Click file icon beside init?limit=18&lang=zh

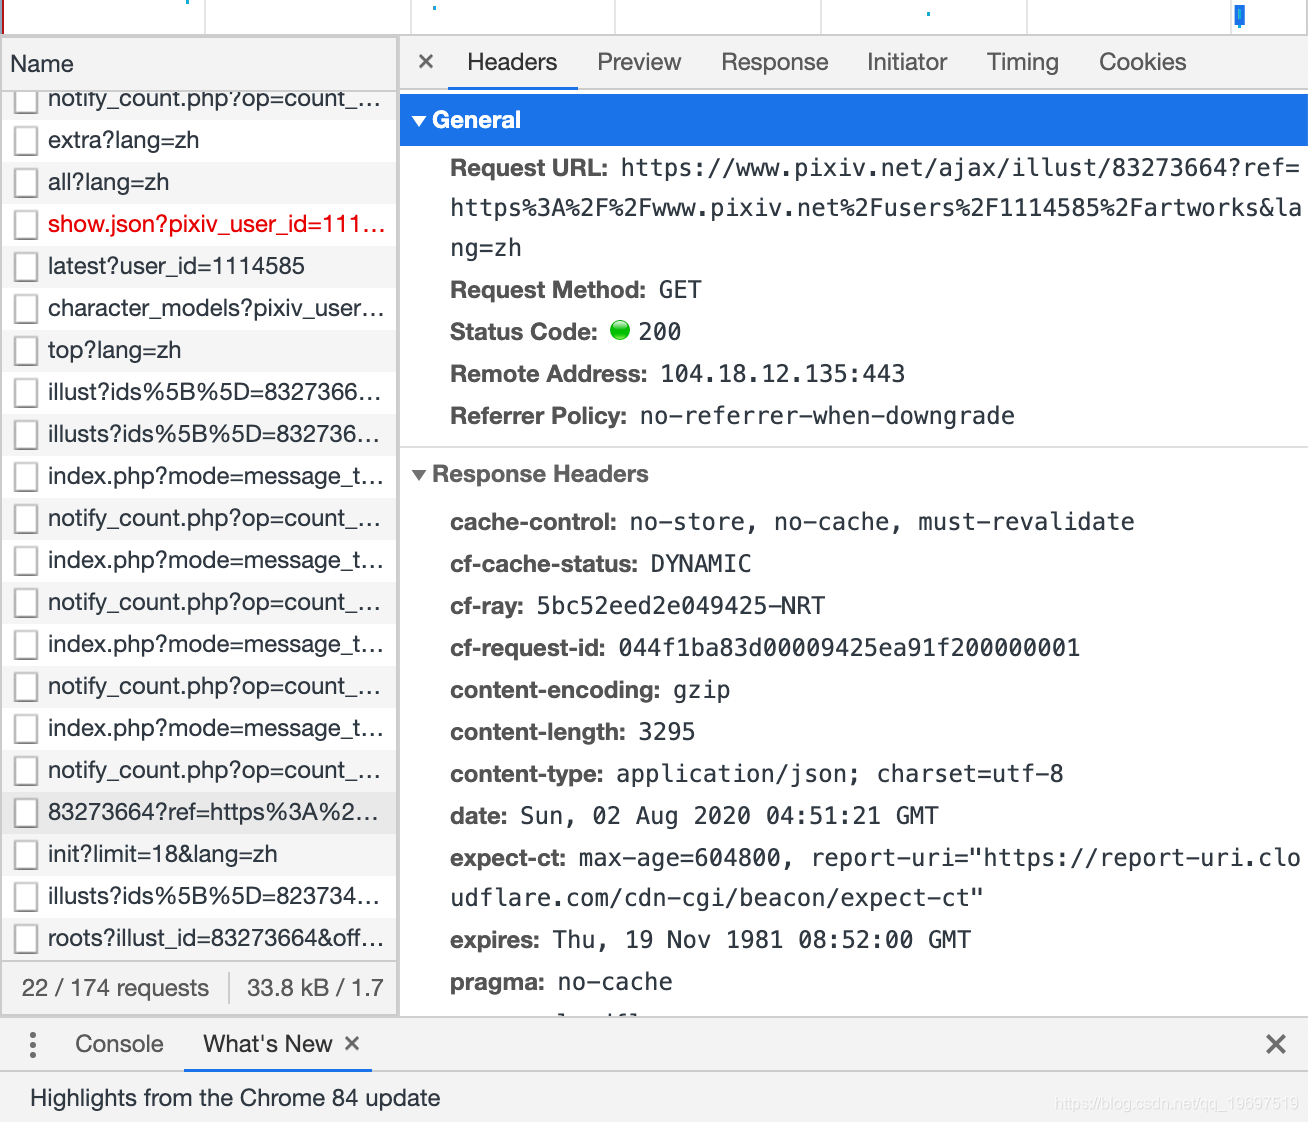(x=26, y=855)
